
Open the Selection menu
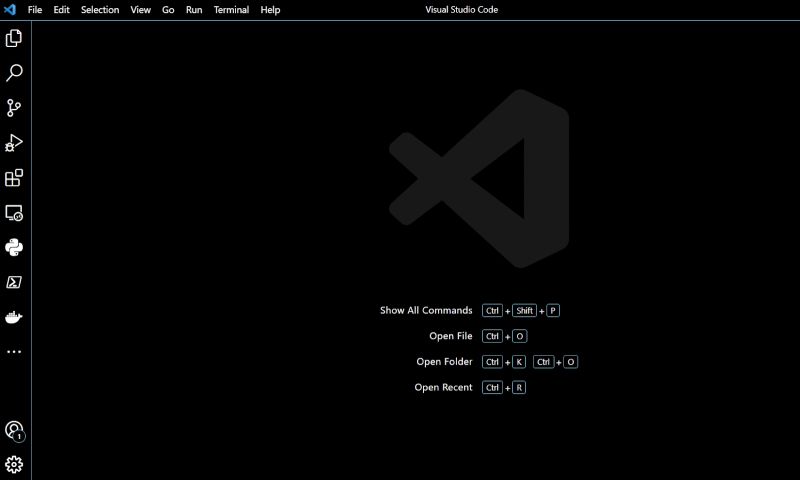(x=100, y=10)
